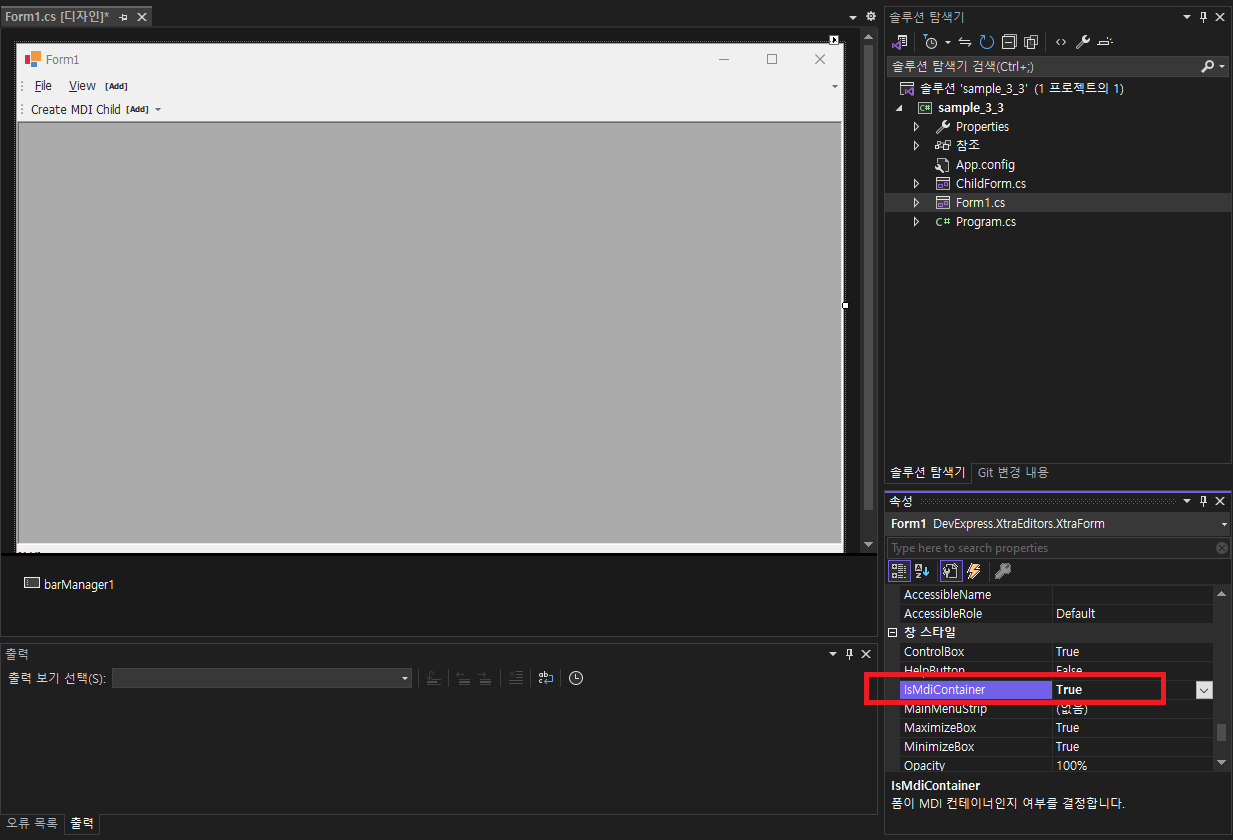1233x840 pixels.
Task: Select 솔루션 탐색기 bottom tab
Action: pyautogui.click(x=928, y=472)
